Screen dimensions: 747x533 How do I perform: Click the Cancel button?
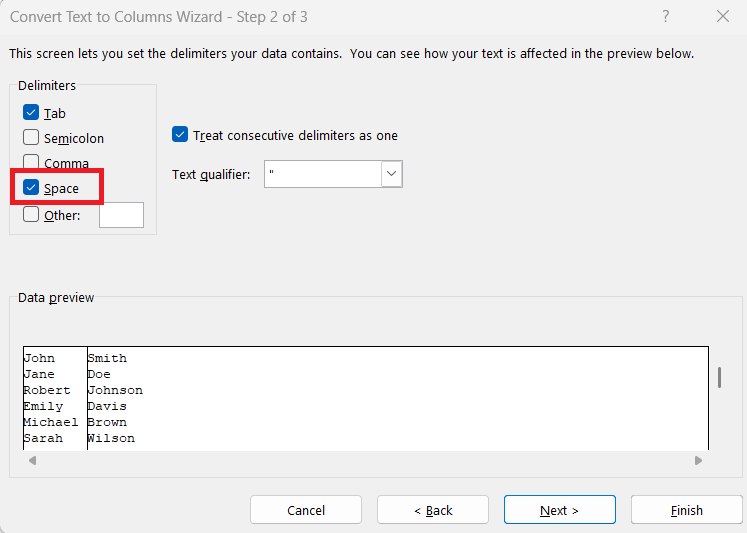click(306, 510)
